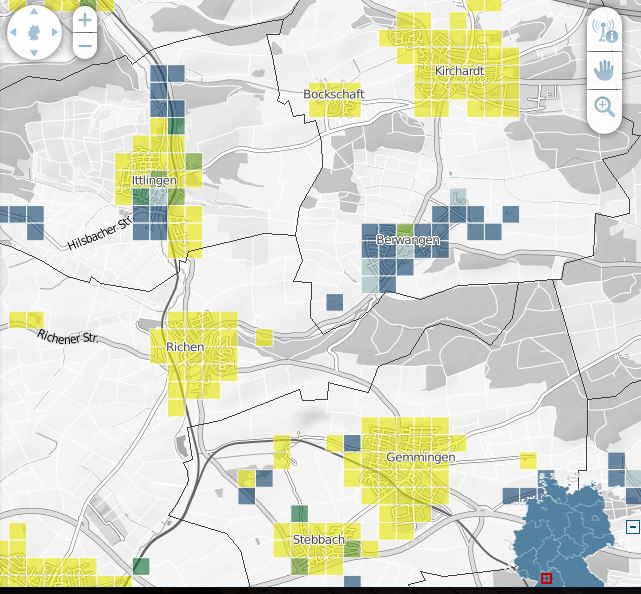
Task: Click the Richen place name
Action: coord(185,347)
